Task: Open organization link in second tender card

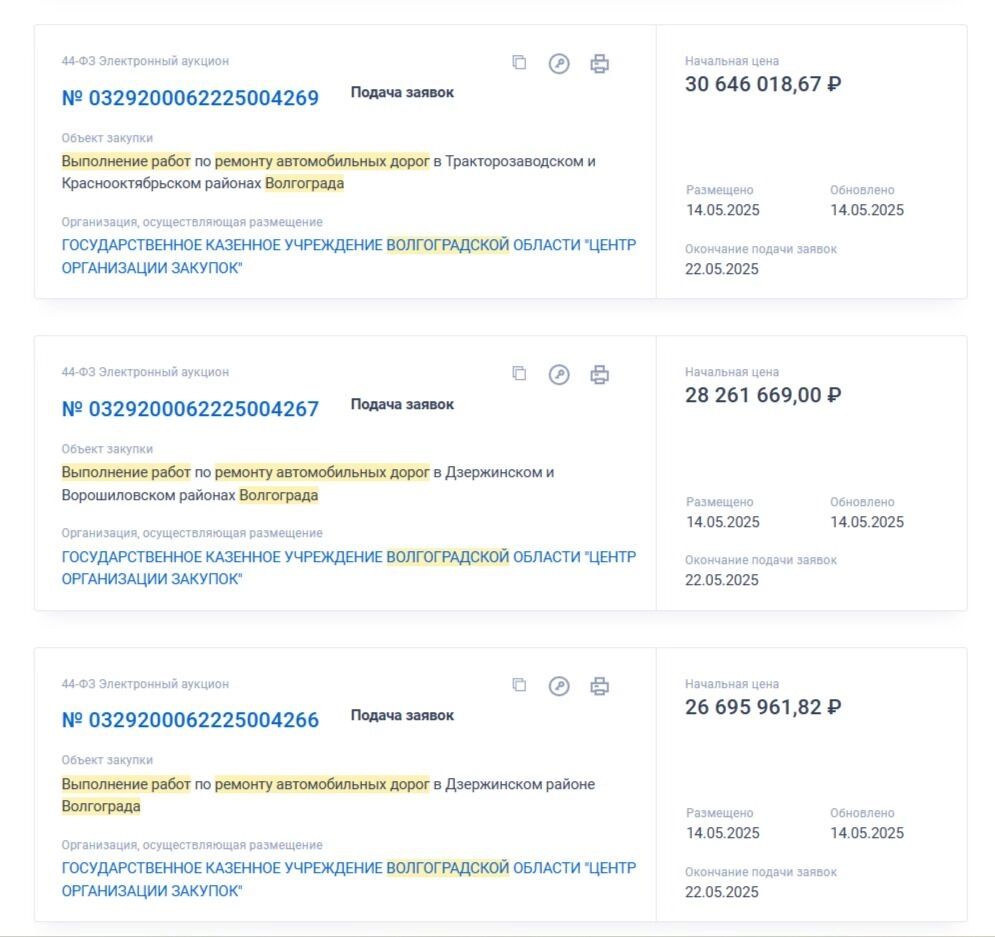Action: 348,568
